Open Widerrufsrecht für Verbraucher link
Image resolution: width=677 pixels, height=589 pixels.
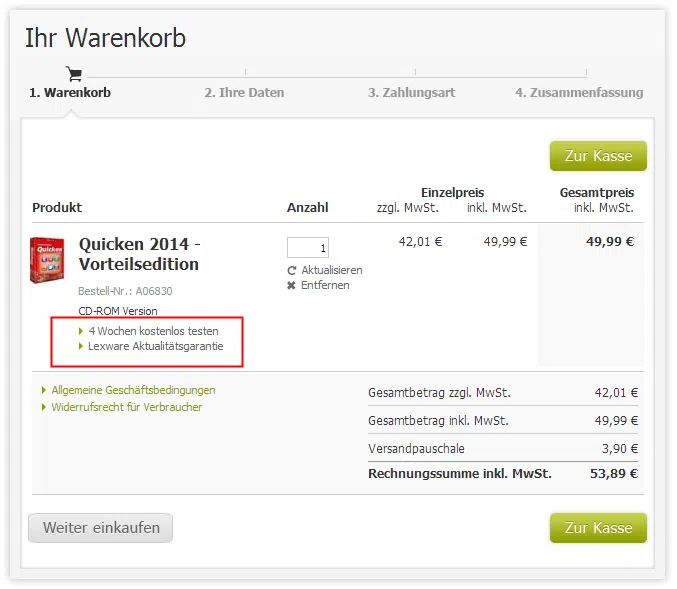click(127, 407)
